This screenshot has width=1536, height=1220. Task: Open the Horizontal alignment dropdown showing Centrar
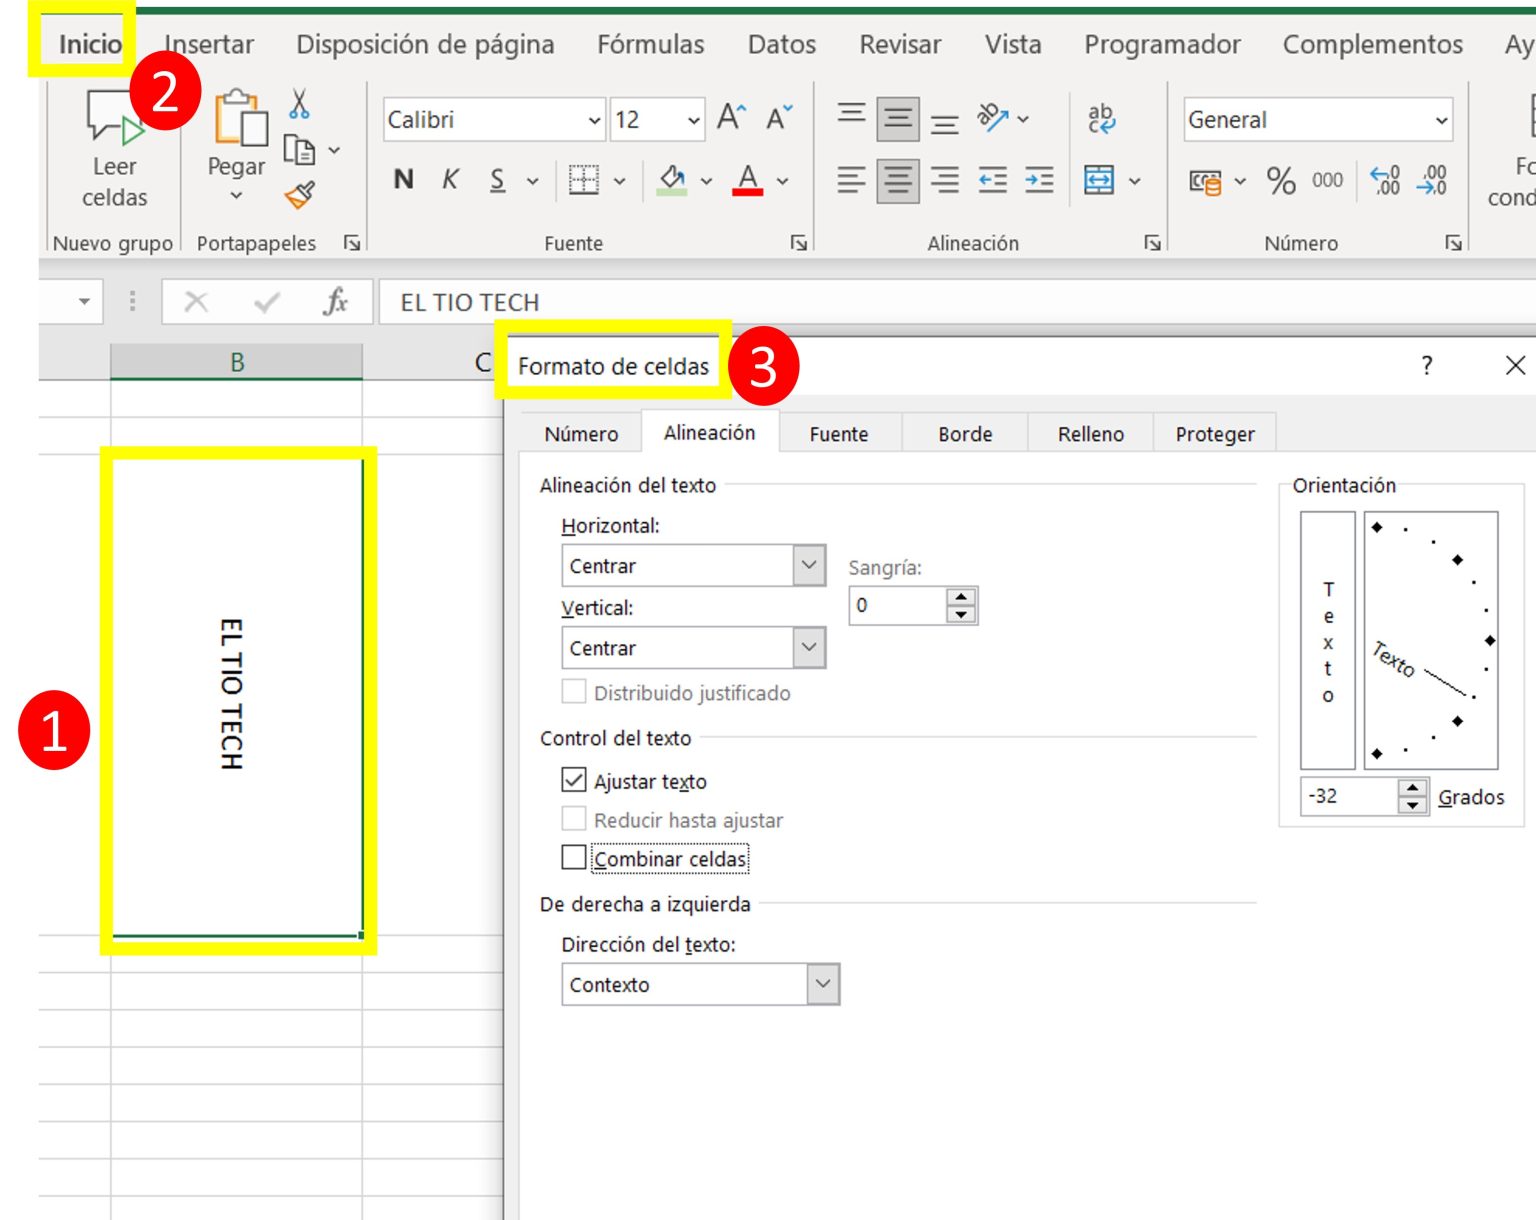[807, 565]
